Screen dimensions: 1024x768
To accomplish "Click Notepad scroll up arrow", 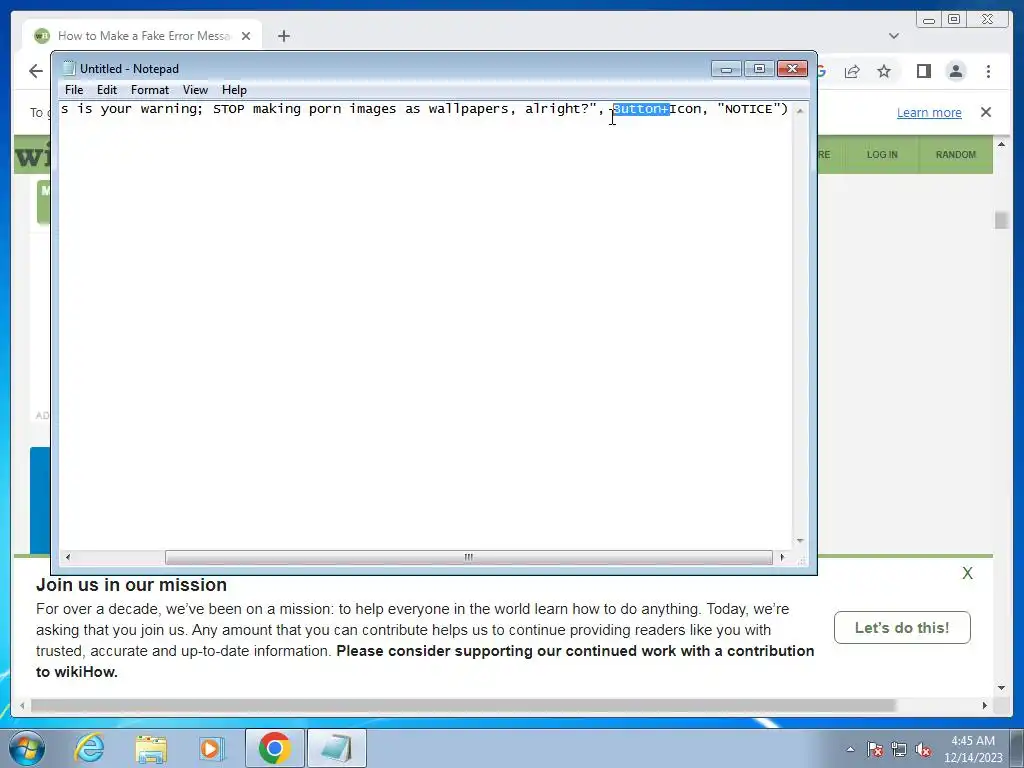I will (x=800, y=111).
